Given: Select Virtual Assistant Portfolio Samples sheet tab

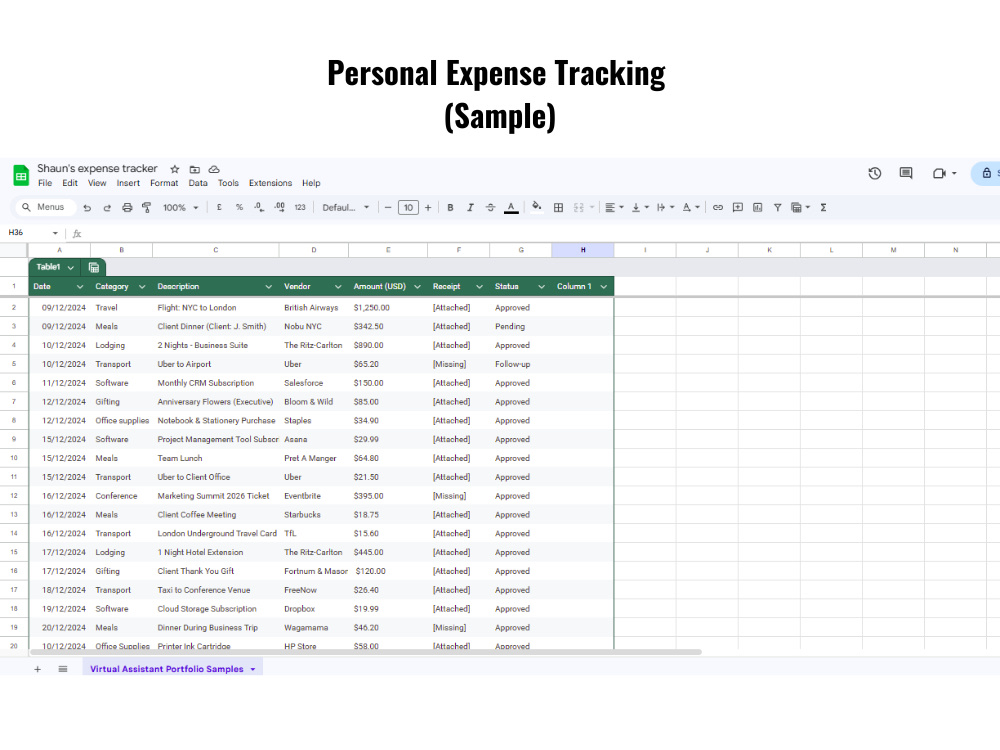Looking at the screenshot, I should tap(172, 669).
